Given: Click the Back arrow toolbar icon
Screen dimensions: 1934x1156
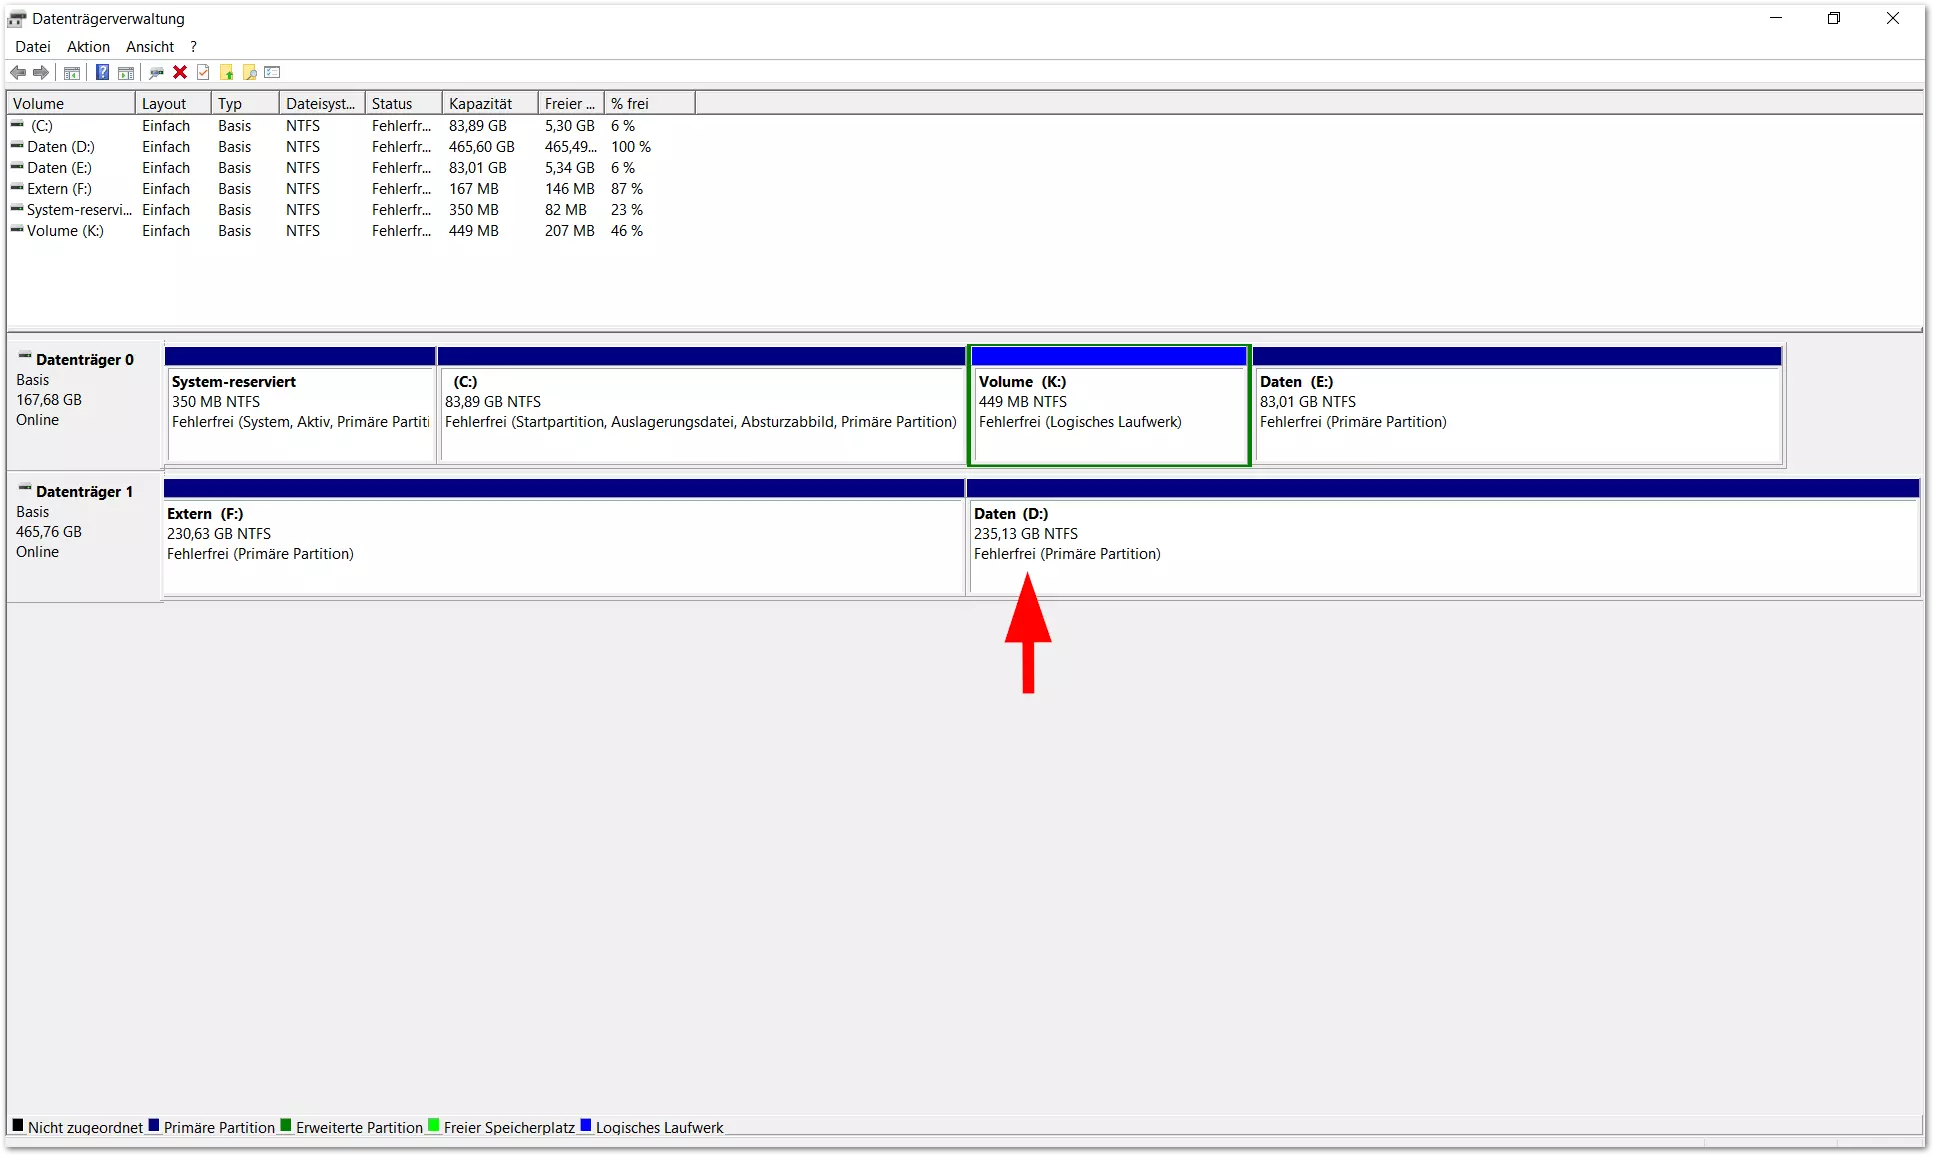Looking at the screenshot, I should (x=18, y=72).
